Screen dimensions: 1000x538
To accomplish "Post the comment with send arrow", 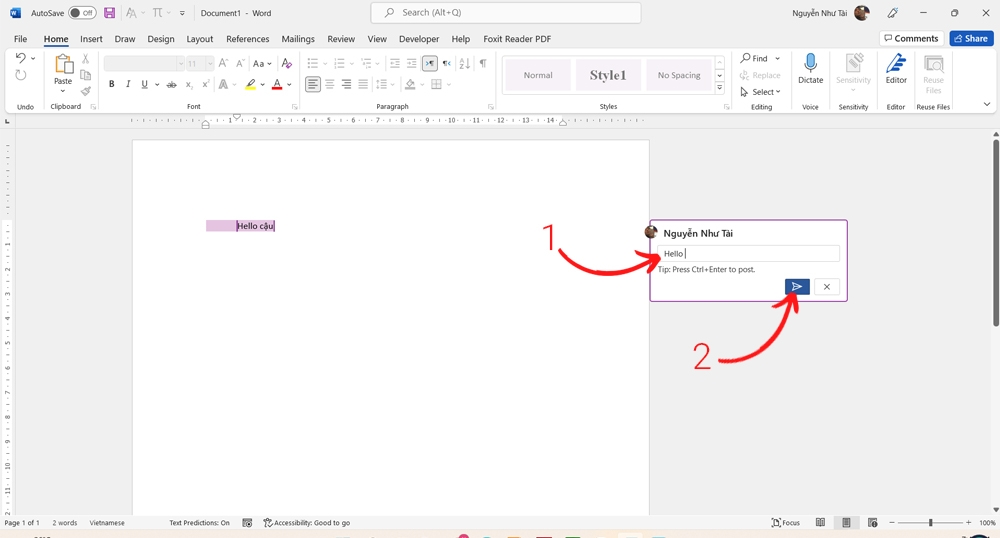I will [x=797, y=287].
